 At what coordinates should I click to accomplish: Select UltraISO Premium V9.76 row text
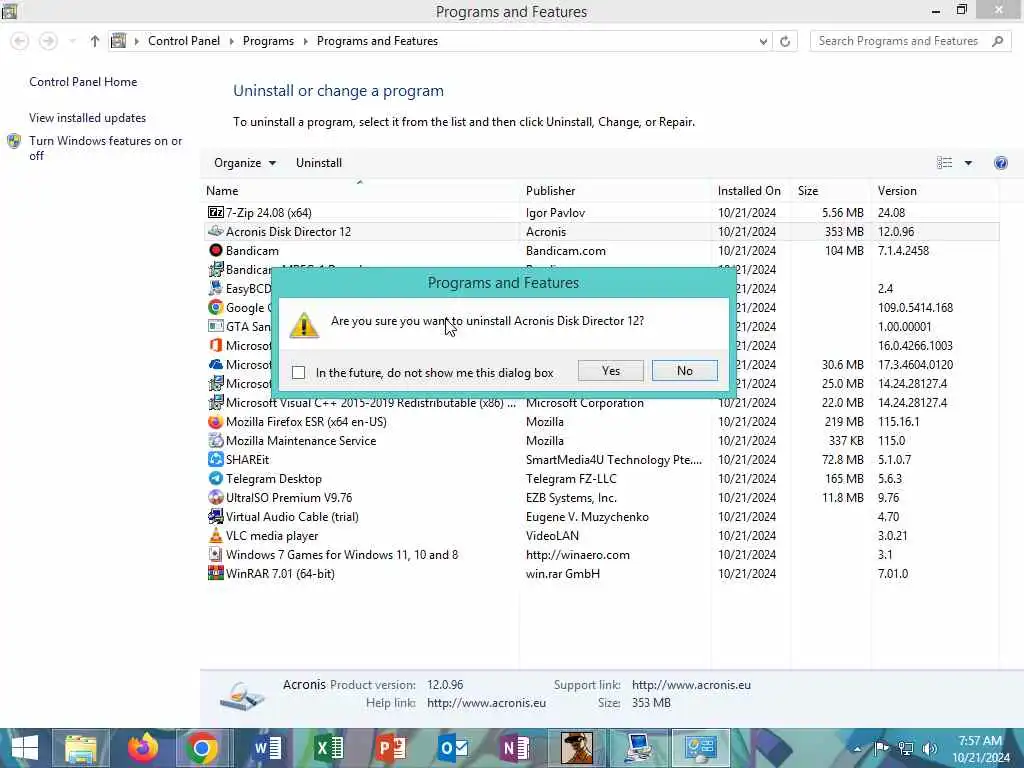point(289,497)
